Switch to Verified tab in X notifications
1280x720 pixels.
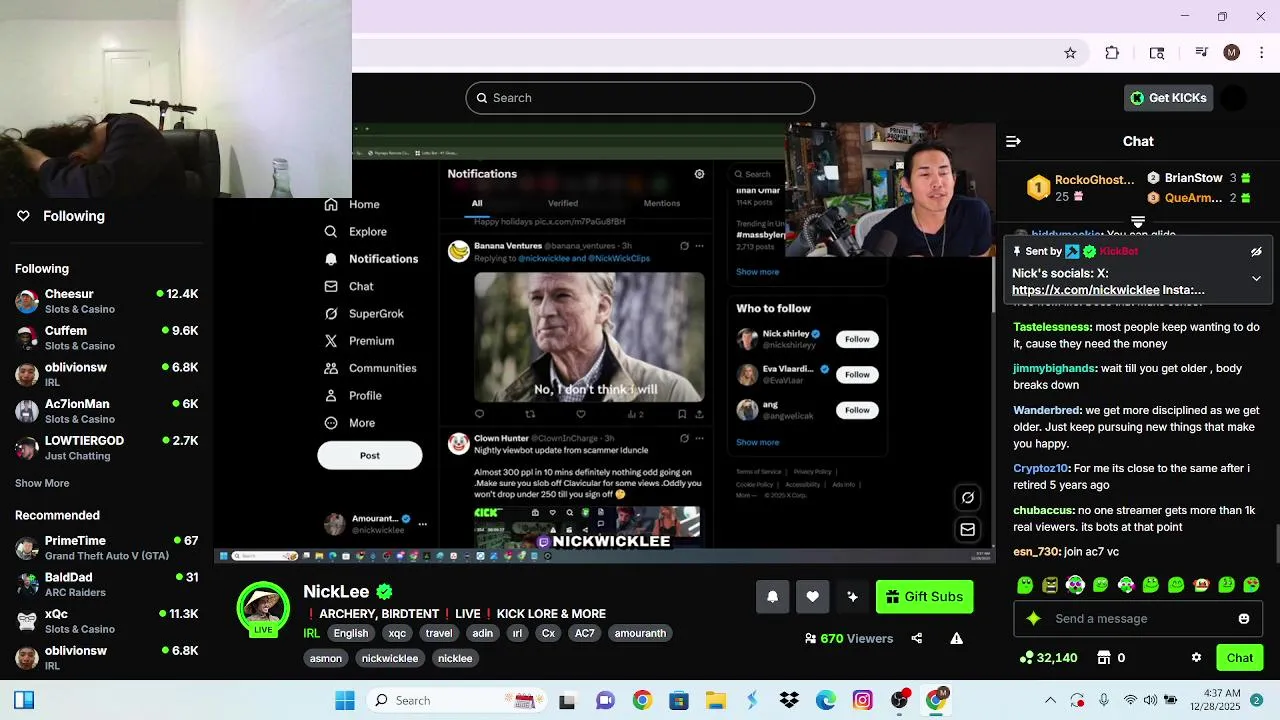click(562, 203)
